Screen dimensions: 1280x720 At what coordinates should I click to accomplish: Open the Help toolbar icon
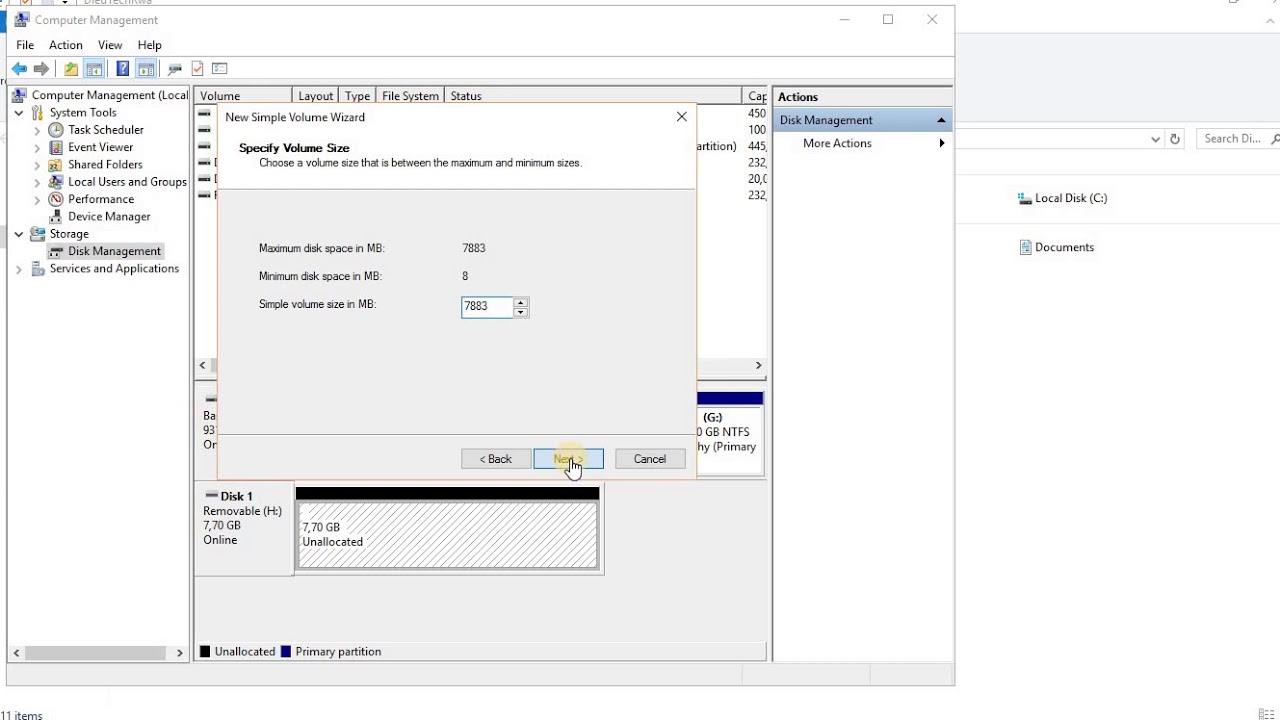pos(122,69)
